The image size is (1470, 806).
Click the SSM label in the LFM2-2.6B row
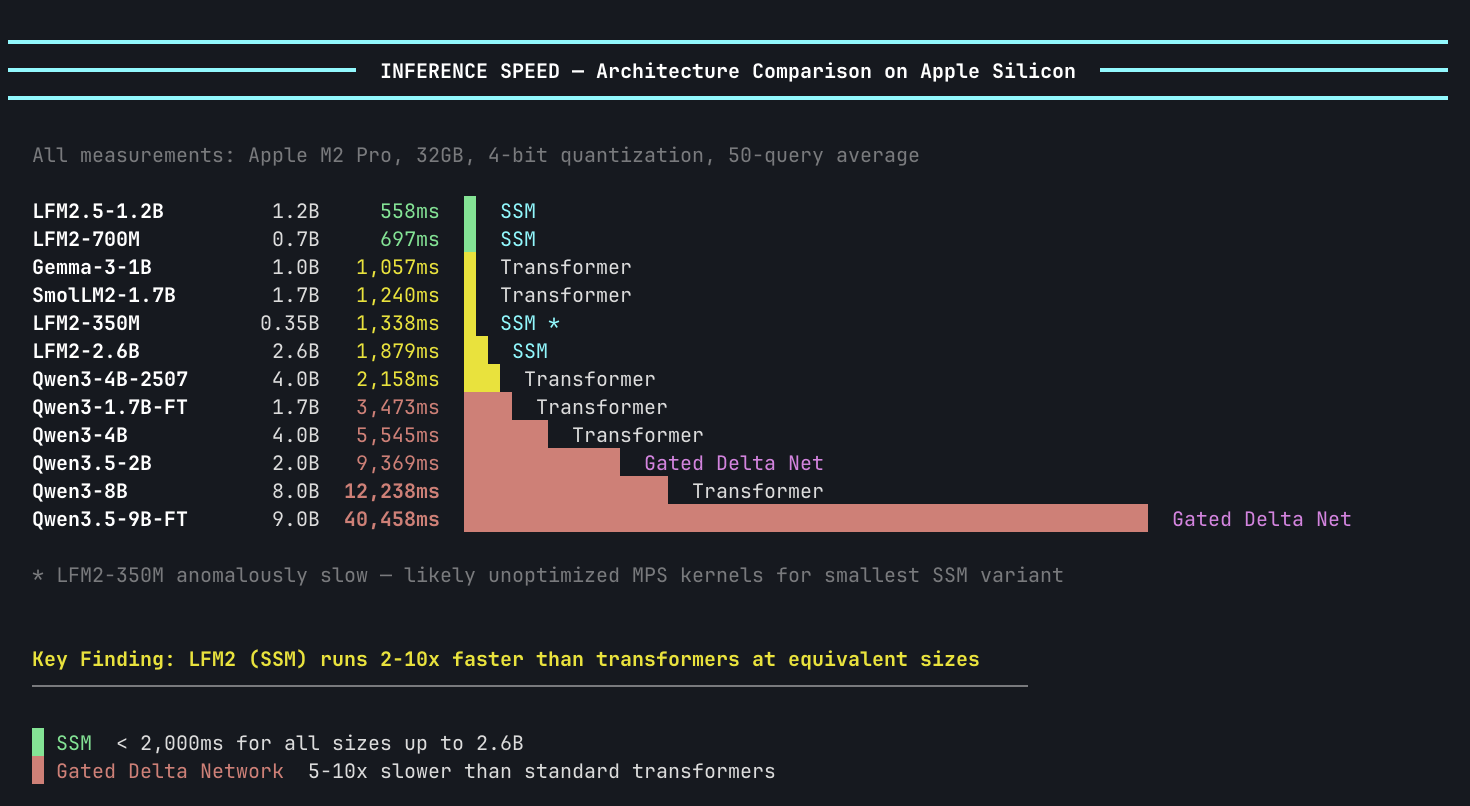tap(530, 351)
